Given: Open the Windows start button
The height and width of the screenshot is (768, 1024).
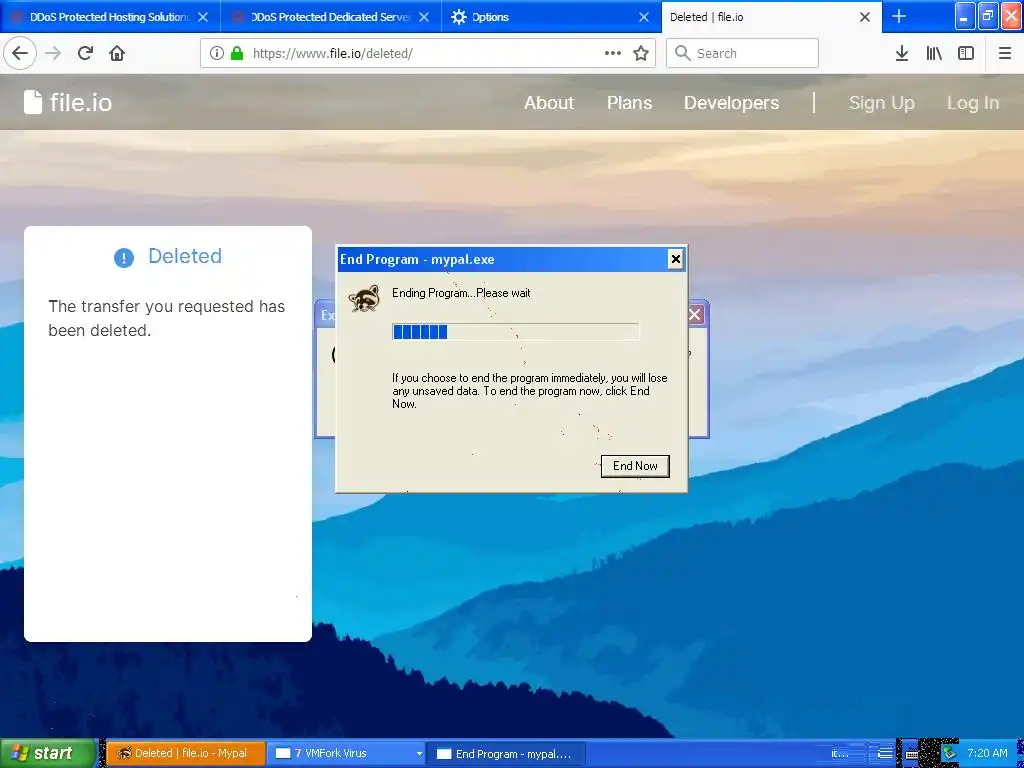Looking at the screenshot, I should 48,753.
